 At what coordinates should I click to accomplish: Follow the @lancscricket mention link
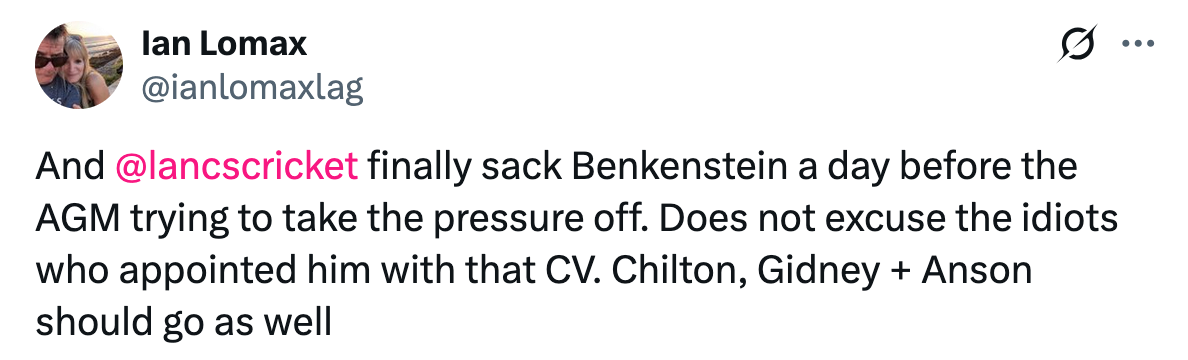tap(236, 167)
